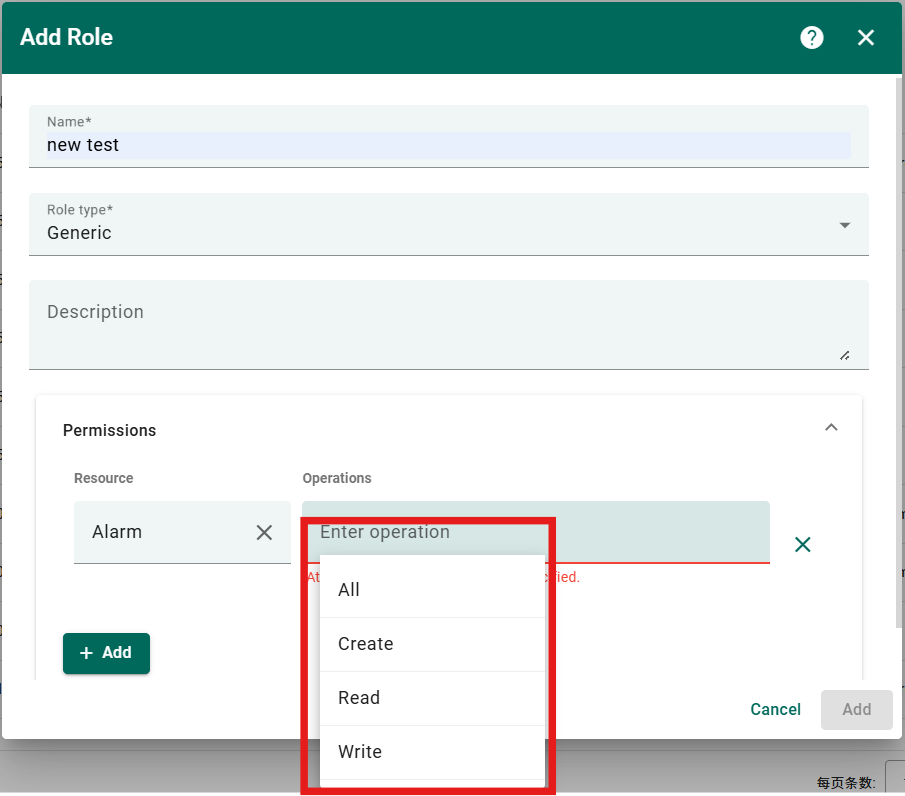Viewport: 905px width, 796px height.
Task: Open the Role type dropdown
Action: click(448, 225)
